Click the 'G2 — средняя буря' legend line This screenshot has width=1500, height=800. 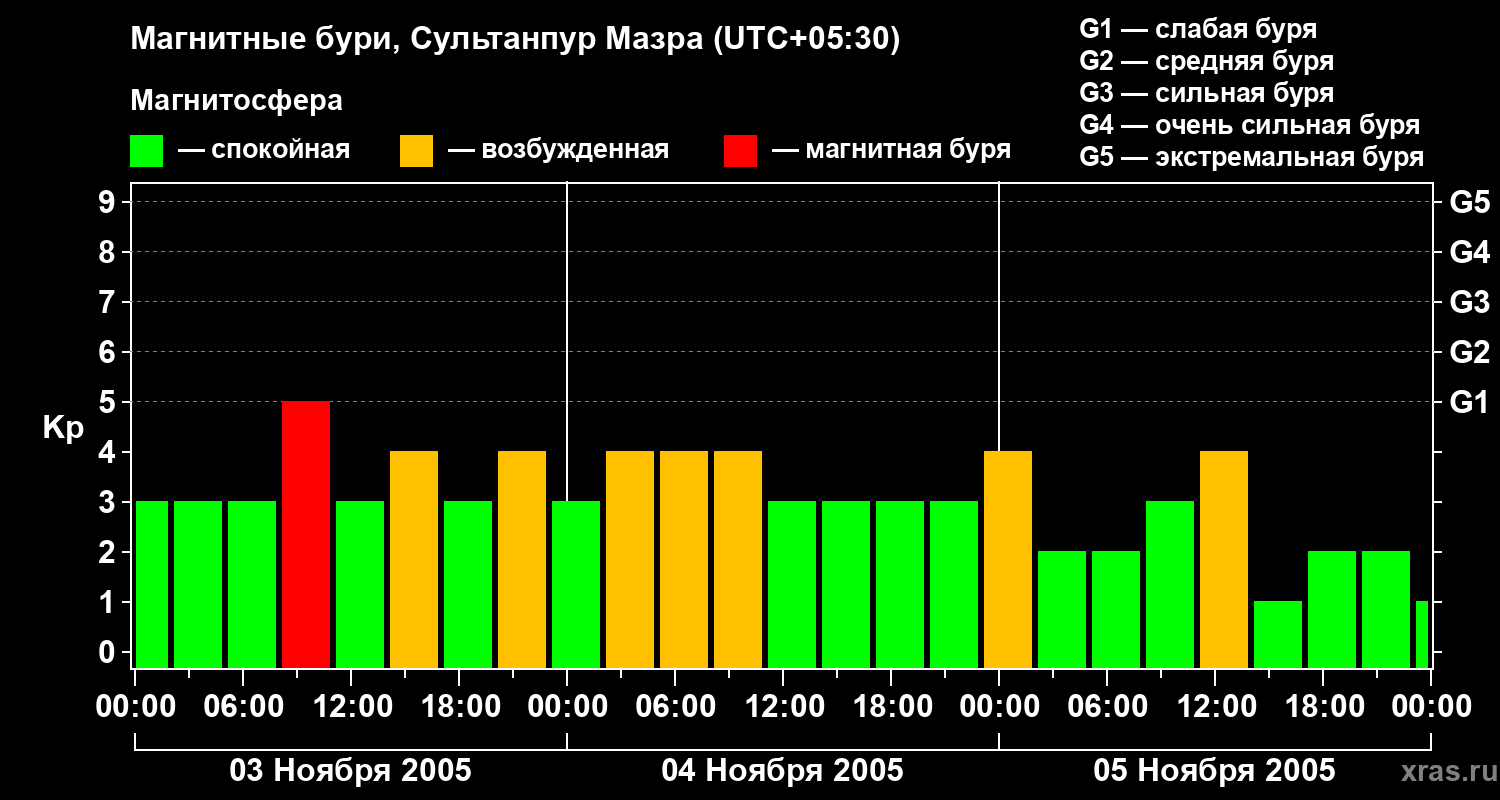pyautogui.click(x=1206, y=61)
